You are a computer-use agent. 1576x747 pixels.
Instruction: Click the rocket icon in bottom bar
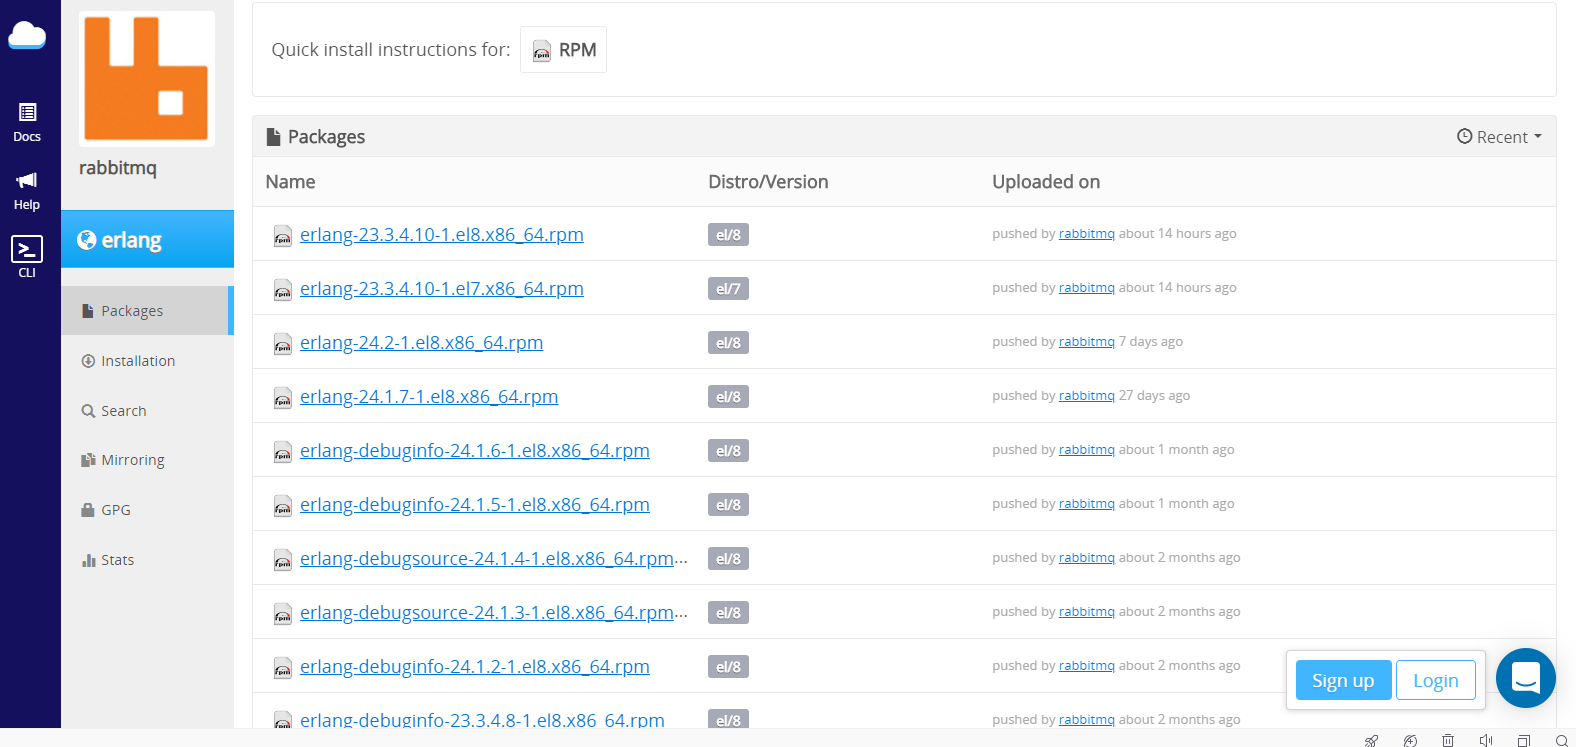1372,740
